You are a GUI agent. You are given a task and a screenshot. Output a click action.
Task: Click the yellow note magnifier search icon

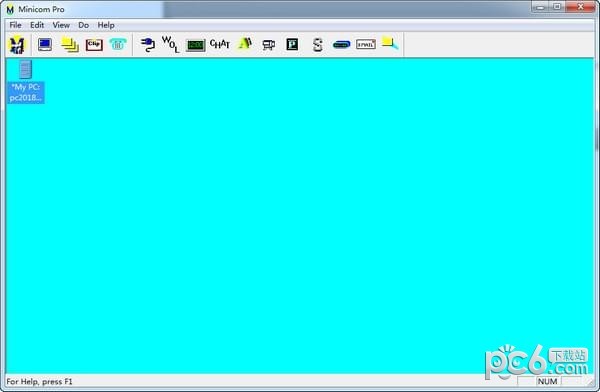coord(390,44)
